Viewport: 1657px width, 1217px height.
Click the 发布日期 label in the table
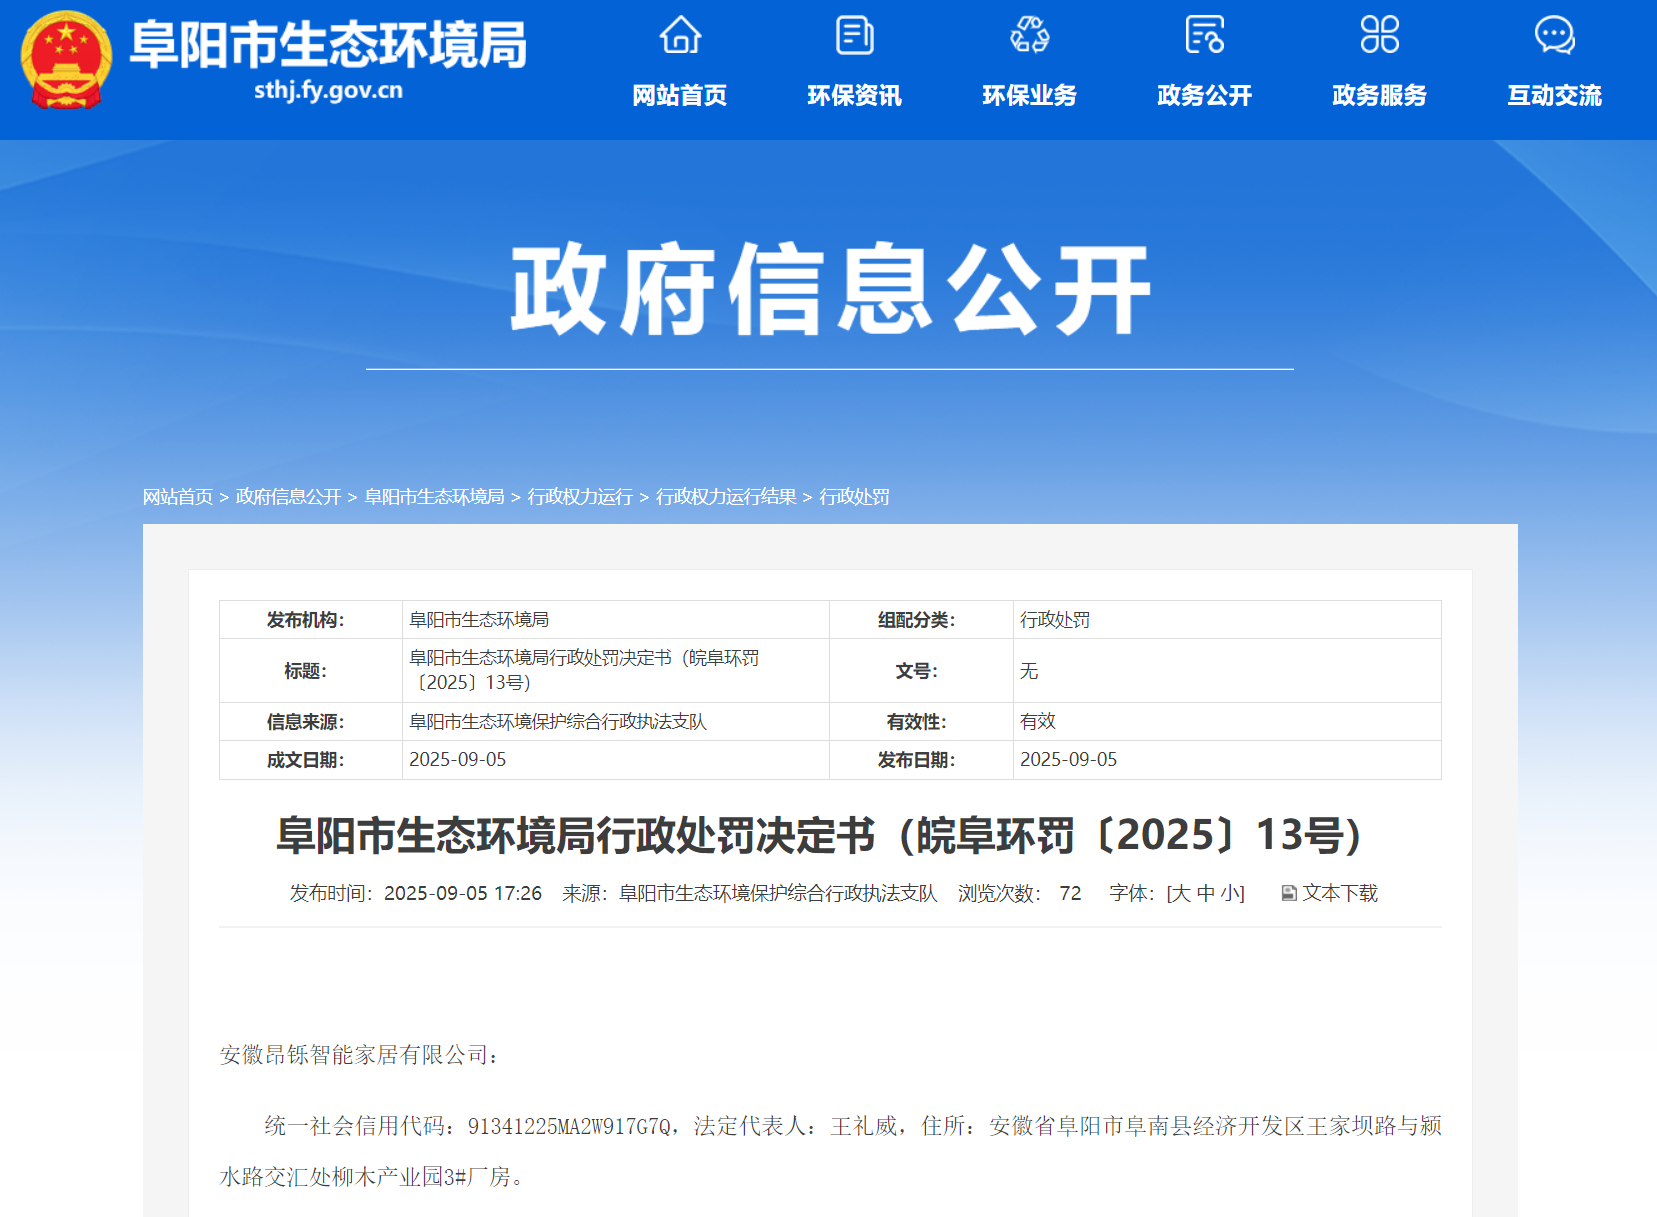coord(917,760)
